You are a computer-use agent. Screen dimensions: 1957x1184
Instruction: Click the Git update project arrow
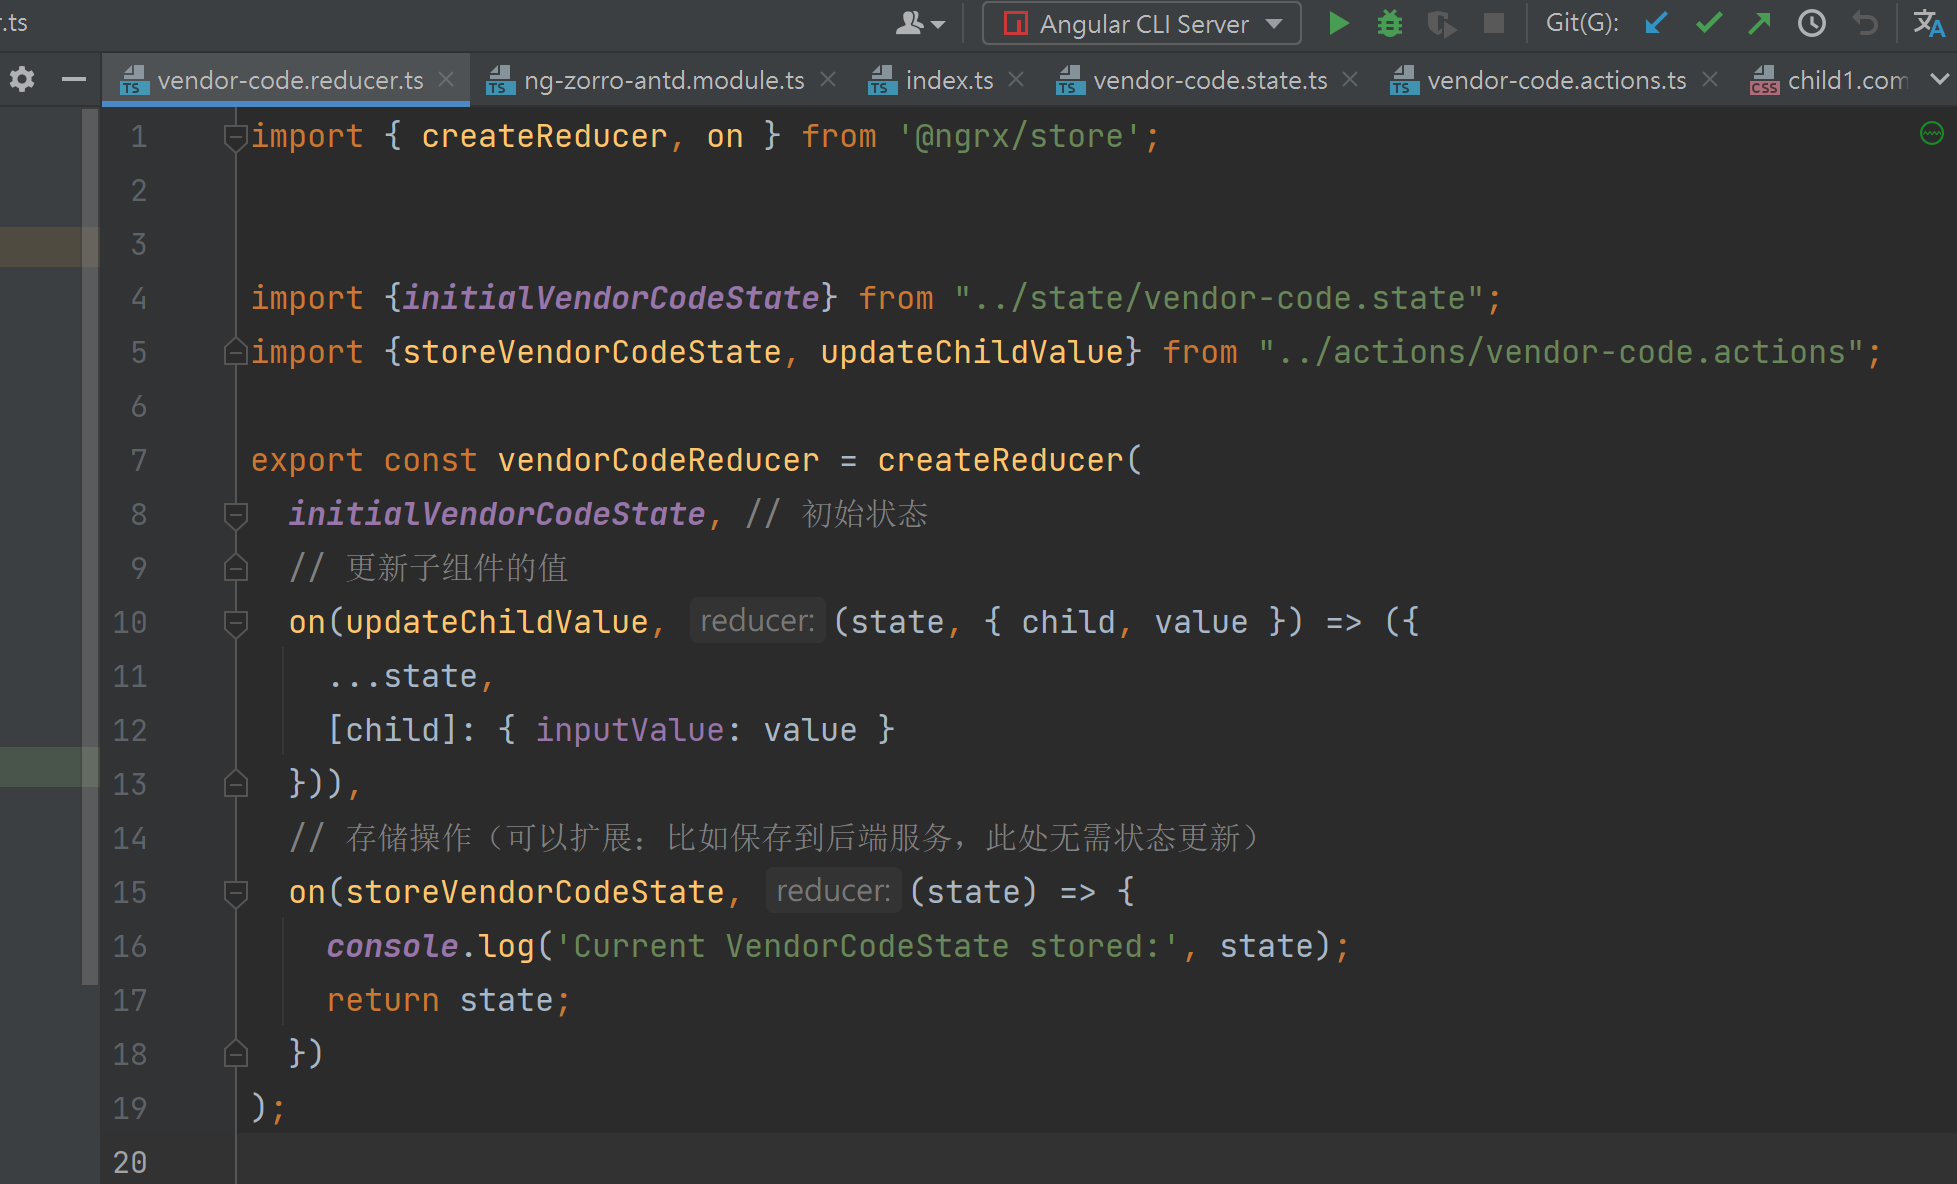point(1656,23)
